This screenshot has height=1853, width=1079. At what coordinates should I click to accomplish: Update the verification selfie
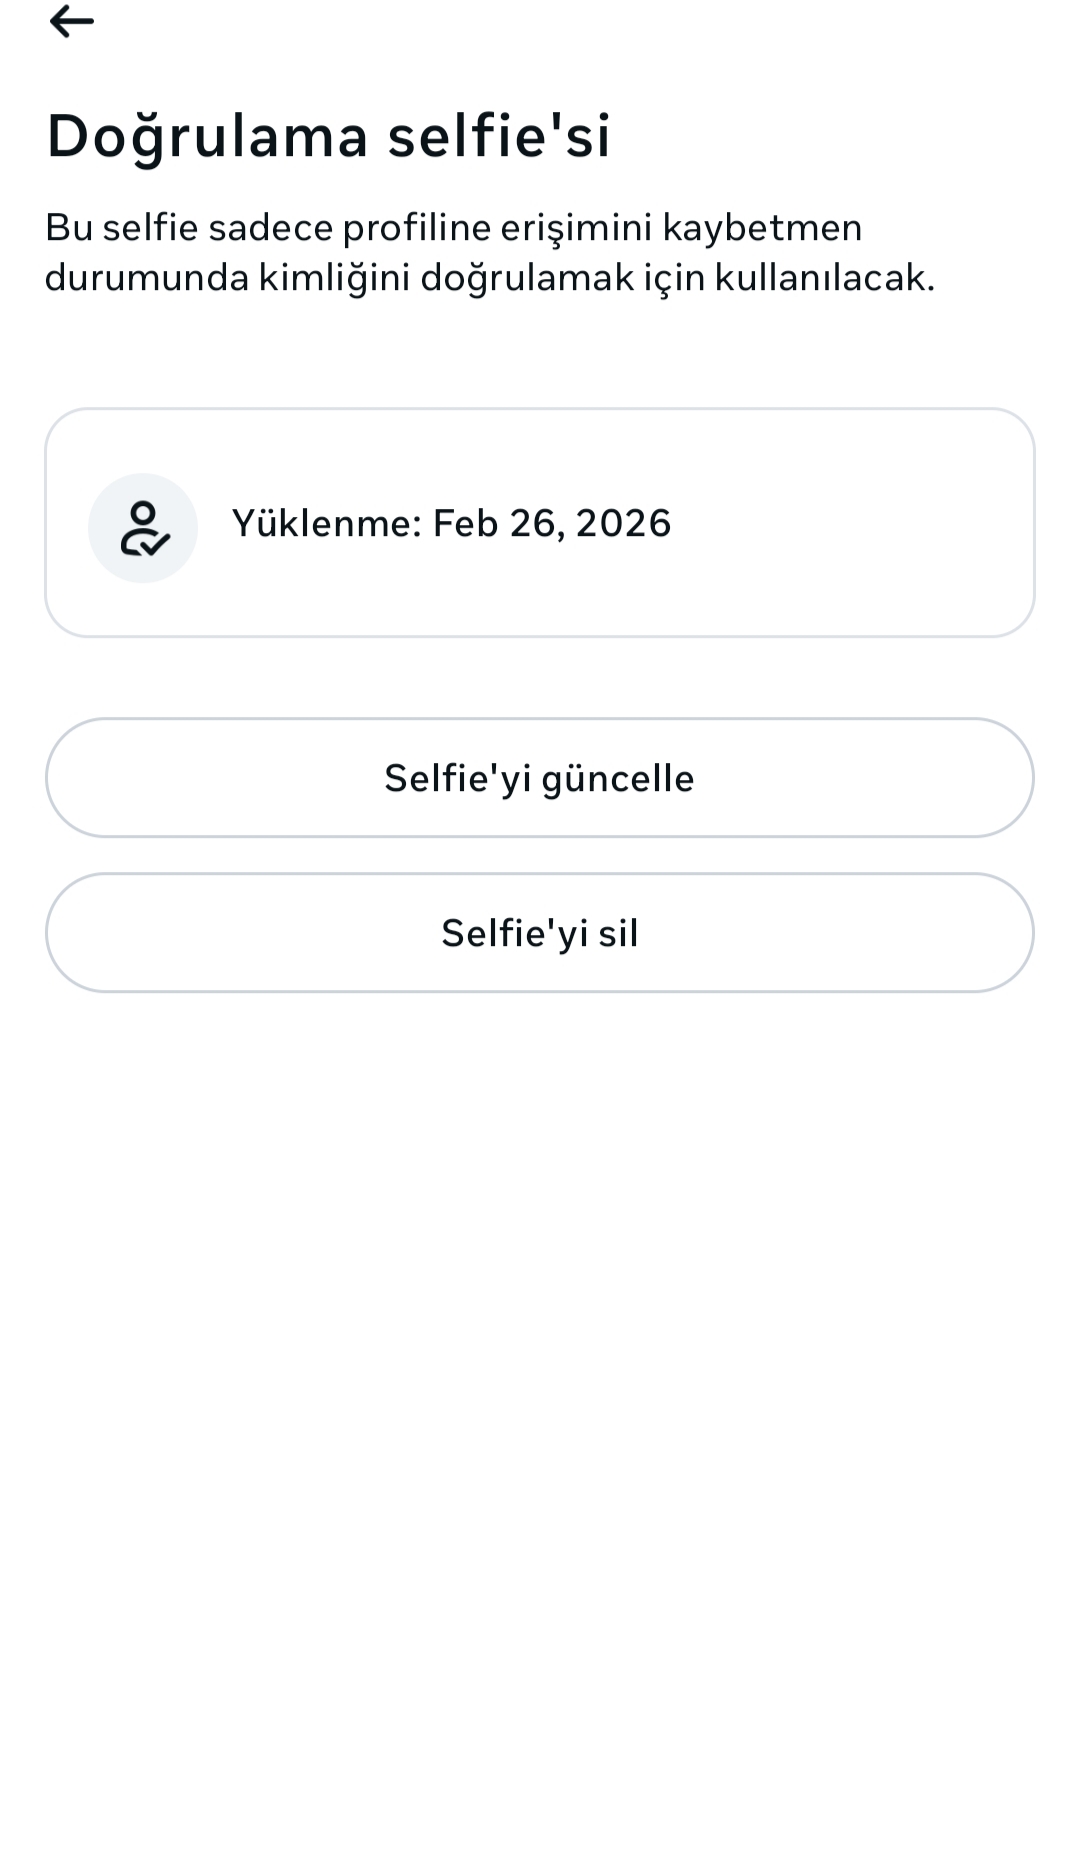(x=539, y=778)
